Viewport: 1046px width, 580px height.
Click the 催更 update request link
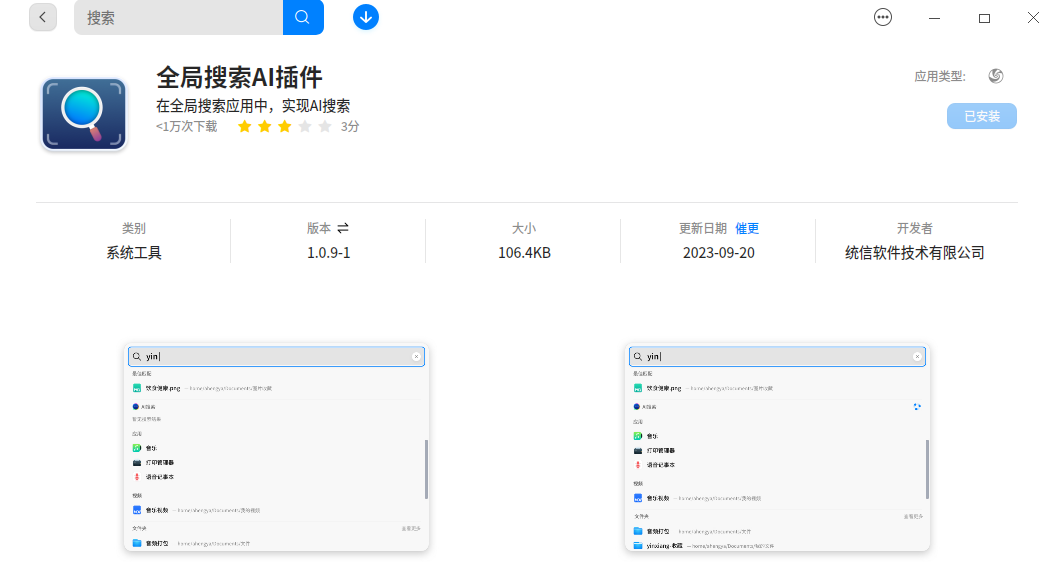coord(747,228)
